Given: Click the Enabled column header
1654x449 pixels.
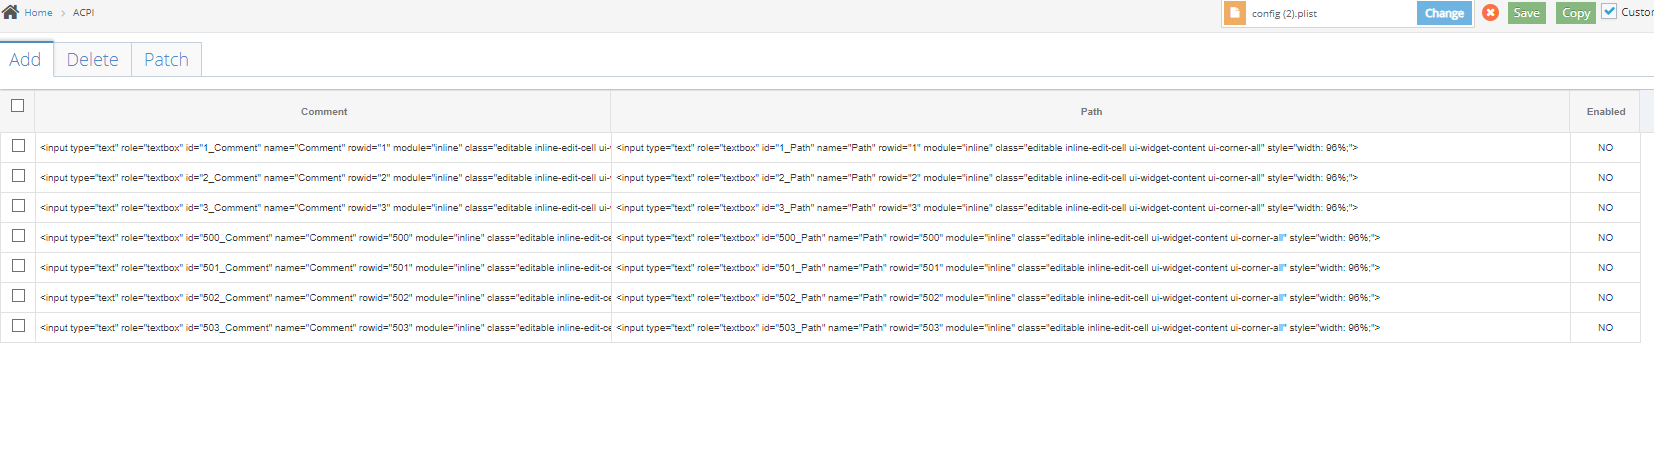Looking at the screenshot, I should (x=1605, y=112).
